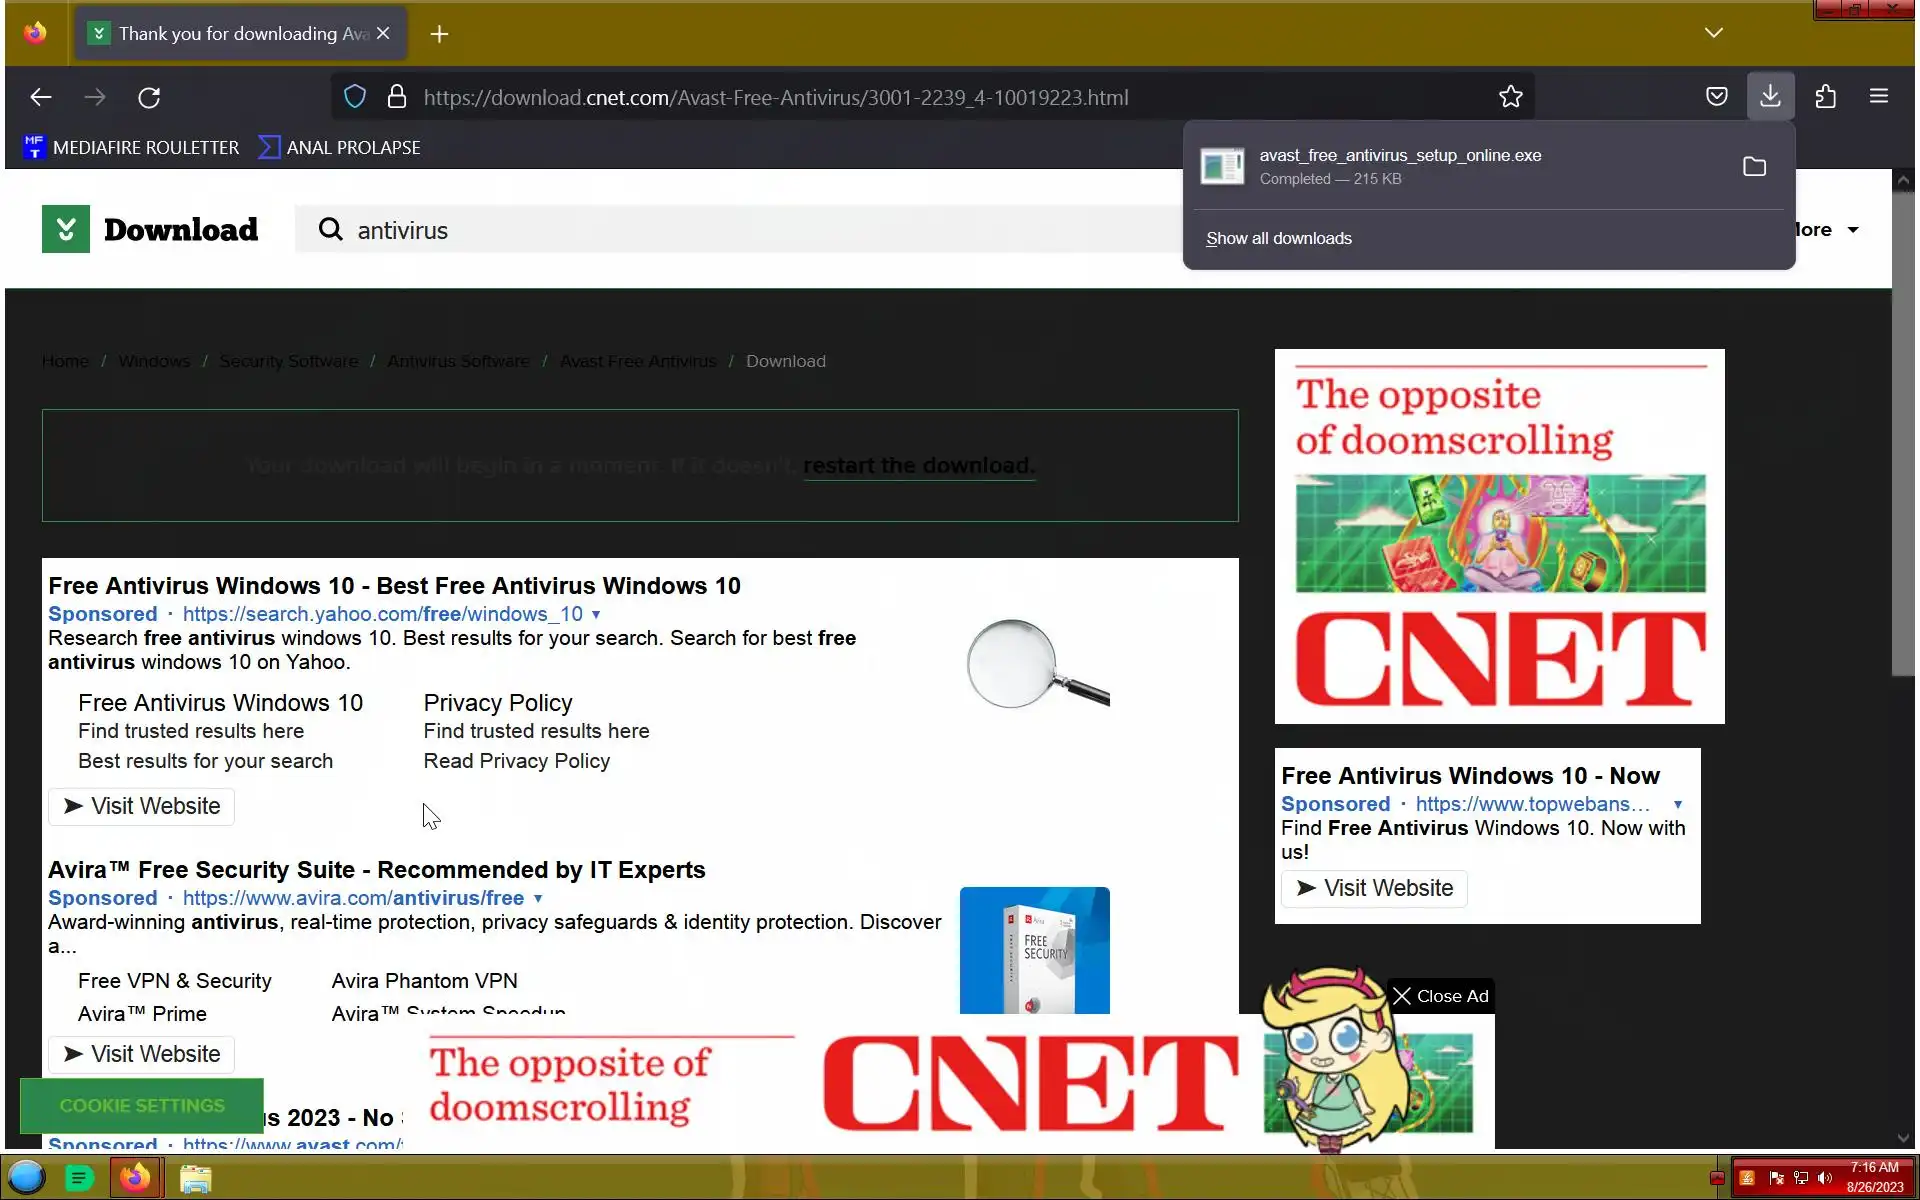This screenshot has height=1200, width=1920.
Task: Click the Save to Pocket icon
Action: coord(1716,96)
